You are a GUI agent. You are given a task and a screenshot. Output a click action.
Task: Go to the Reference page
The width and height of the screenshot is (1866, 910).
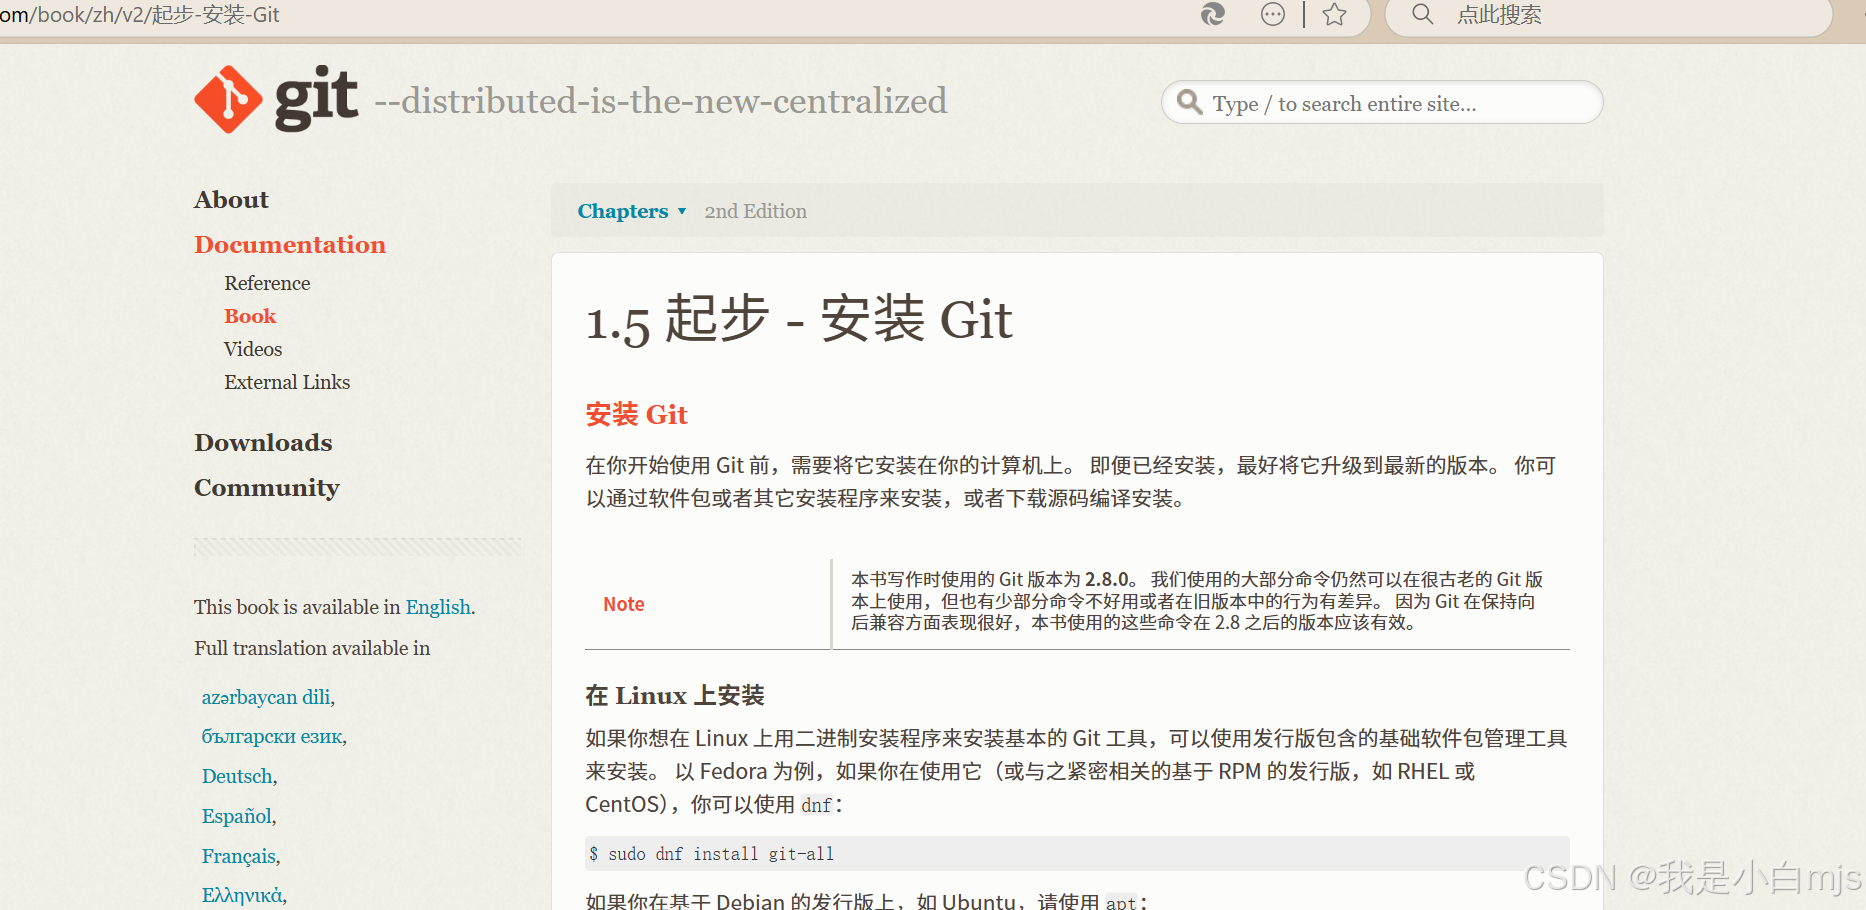coord(267,283)
